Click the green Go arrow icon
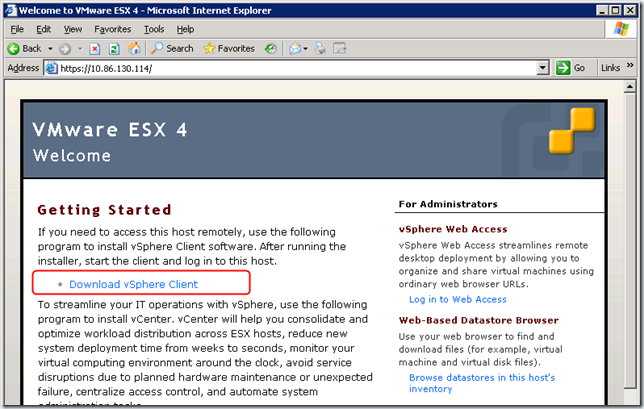The height and width of the screenshot is (409, 644). click(563, 68)
